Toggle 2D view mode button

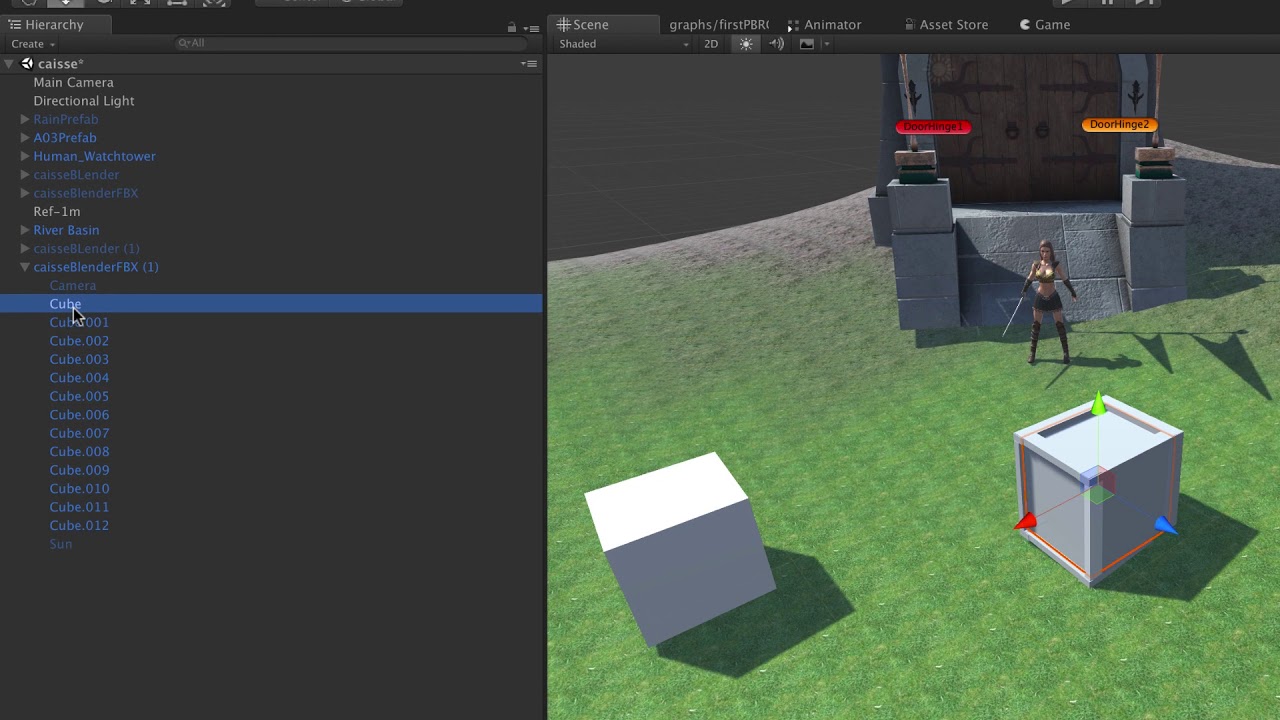(711, 44)
